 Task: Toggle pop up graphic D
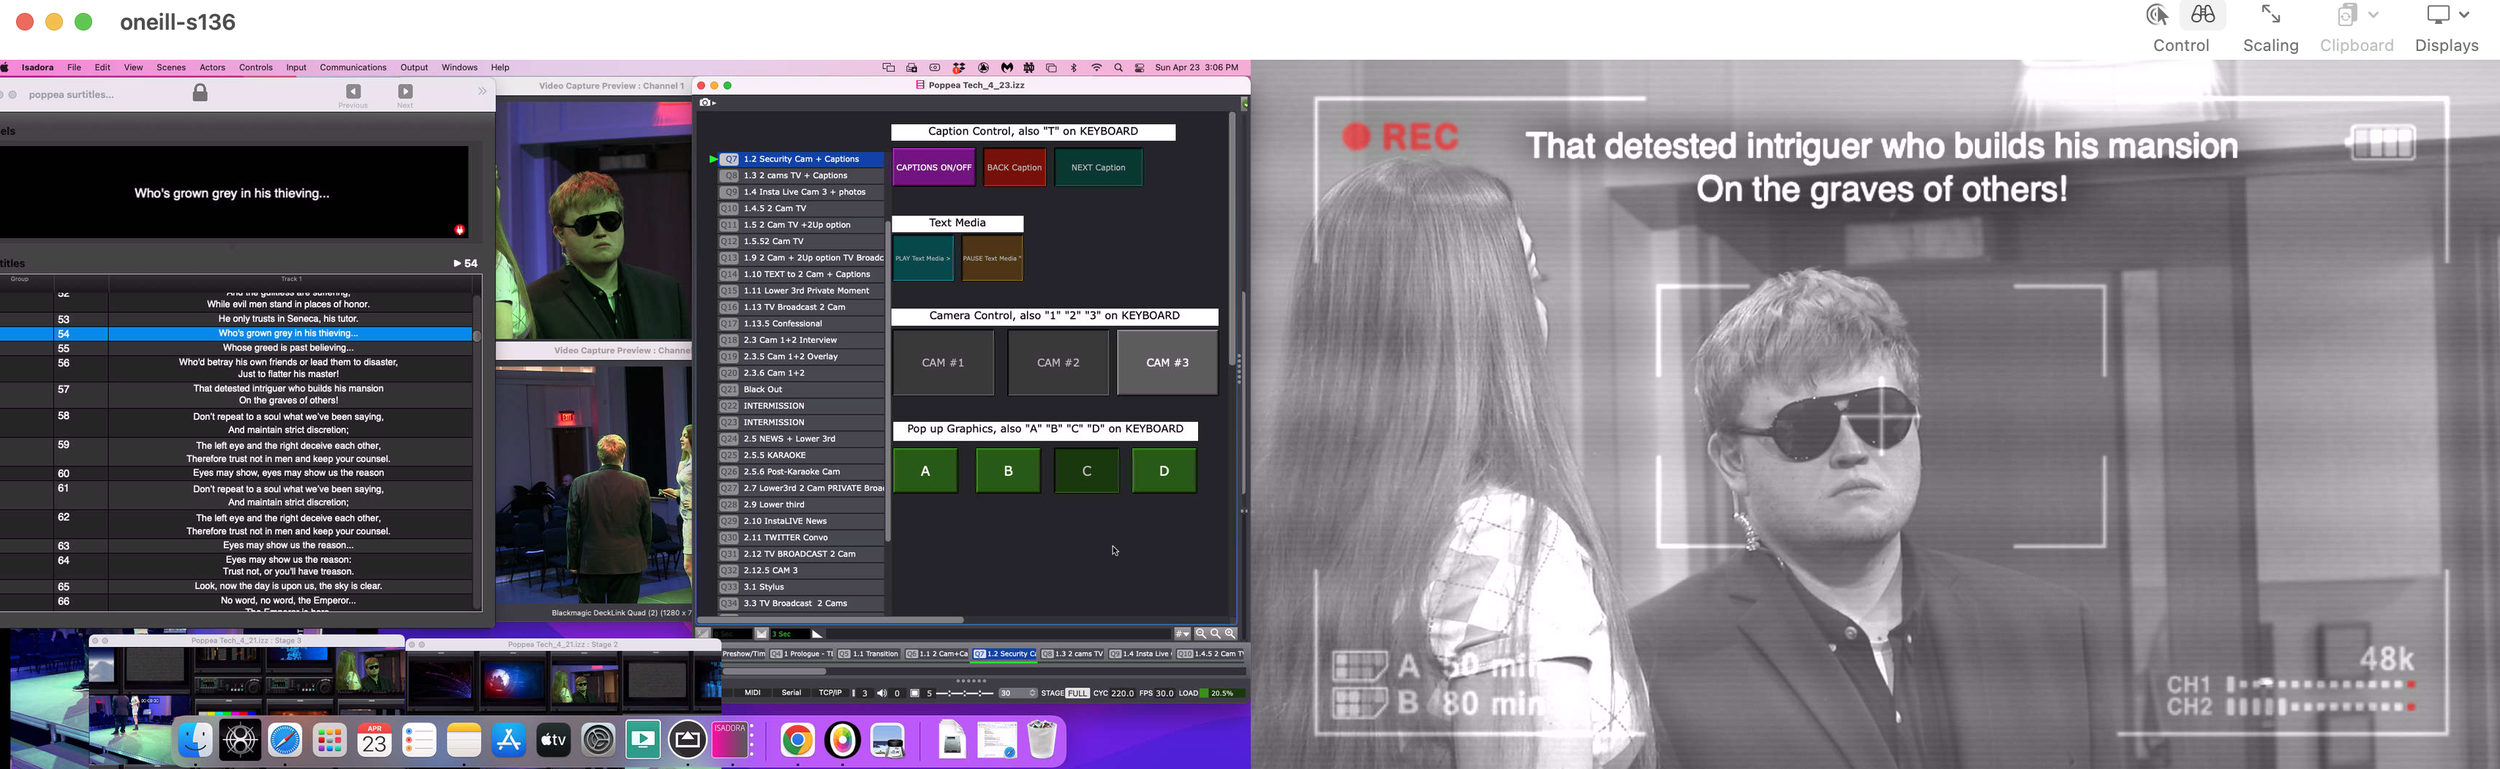click(1164, 470)
